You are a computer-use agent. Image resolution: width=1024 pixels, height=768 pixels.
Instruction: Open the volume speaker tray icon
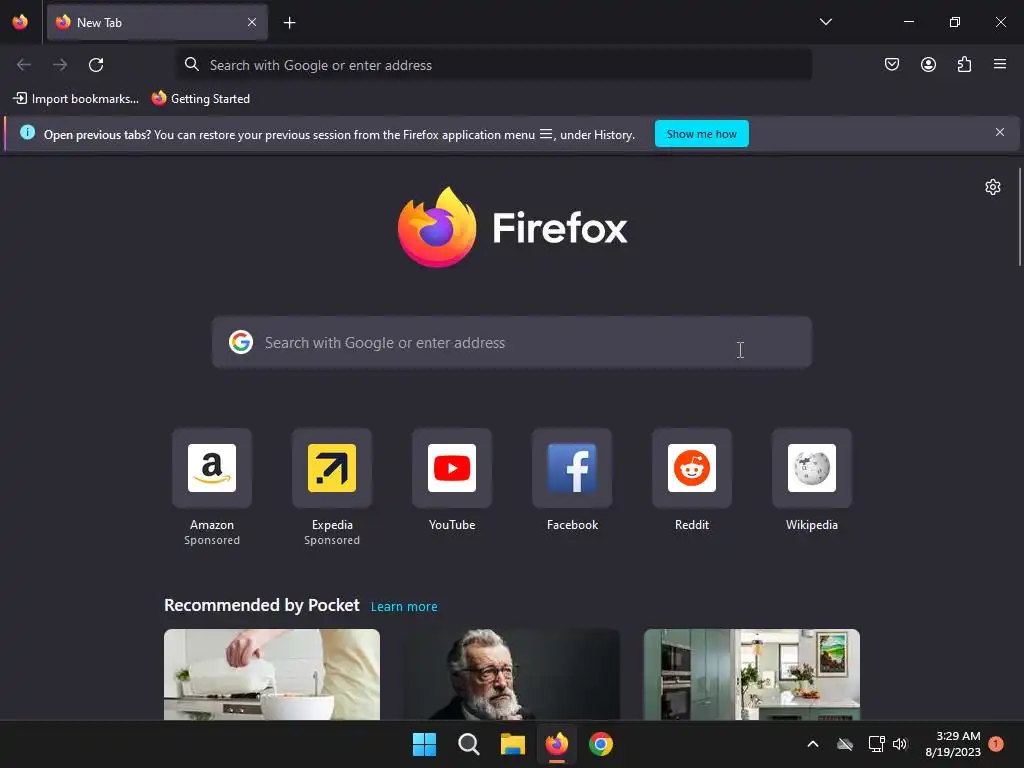pyautogui.click(x=900, y=744)
